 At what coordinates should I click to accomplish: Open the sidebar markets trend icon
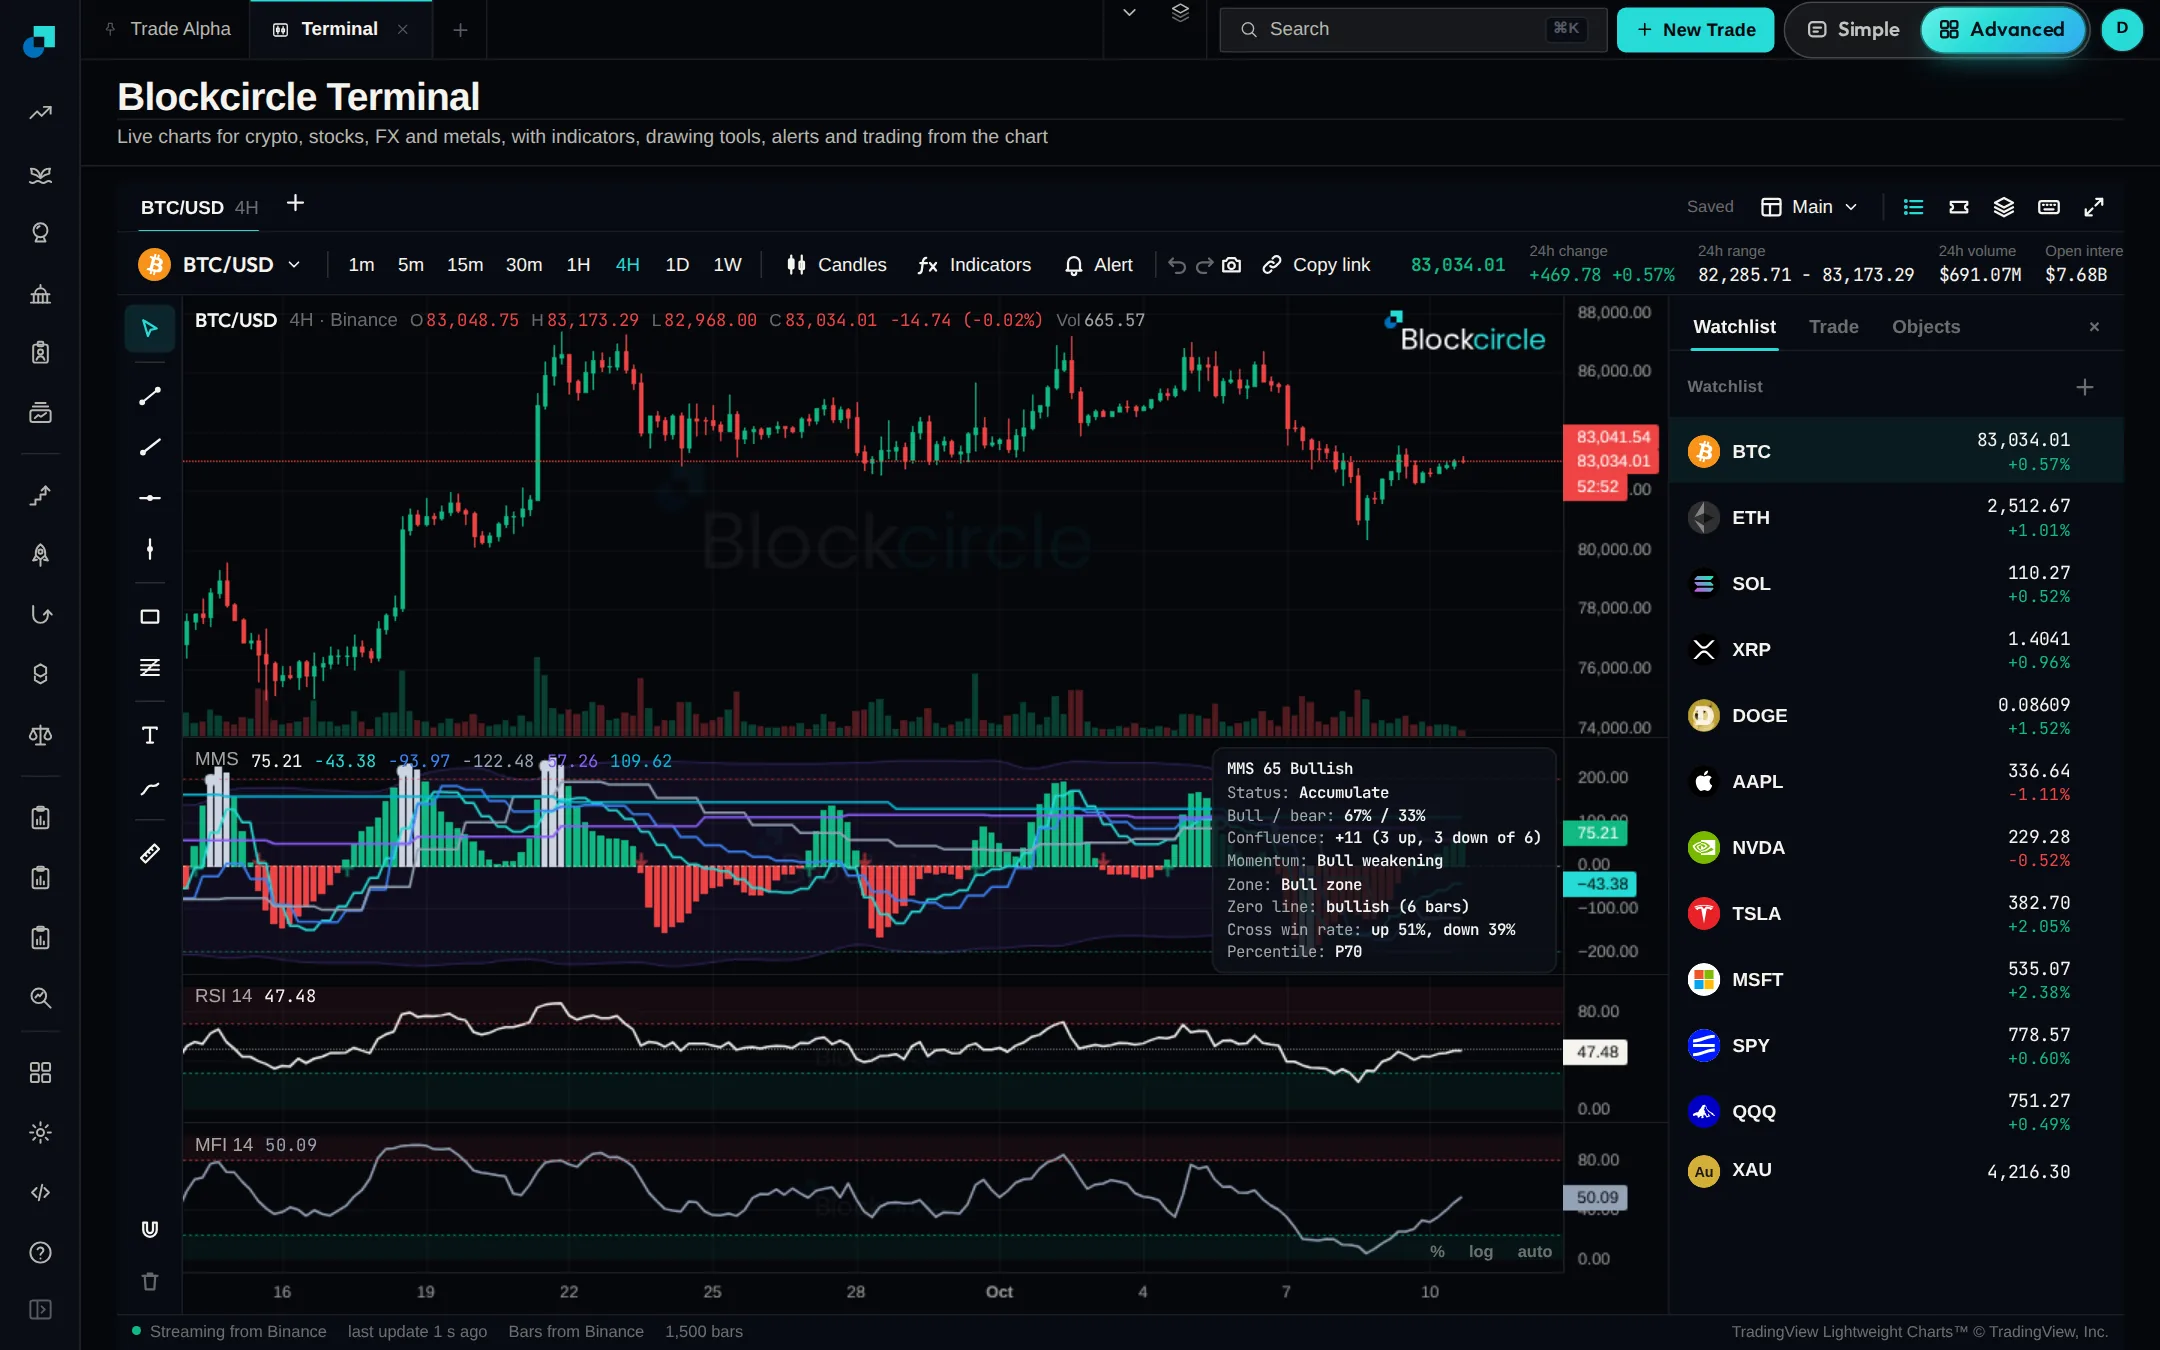40,113
